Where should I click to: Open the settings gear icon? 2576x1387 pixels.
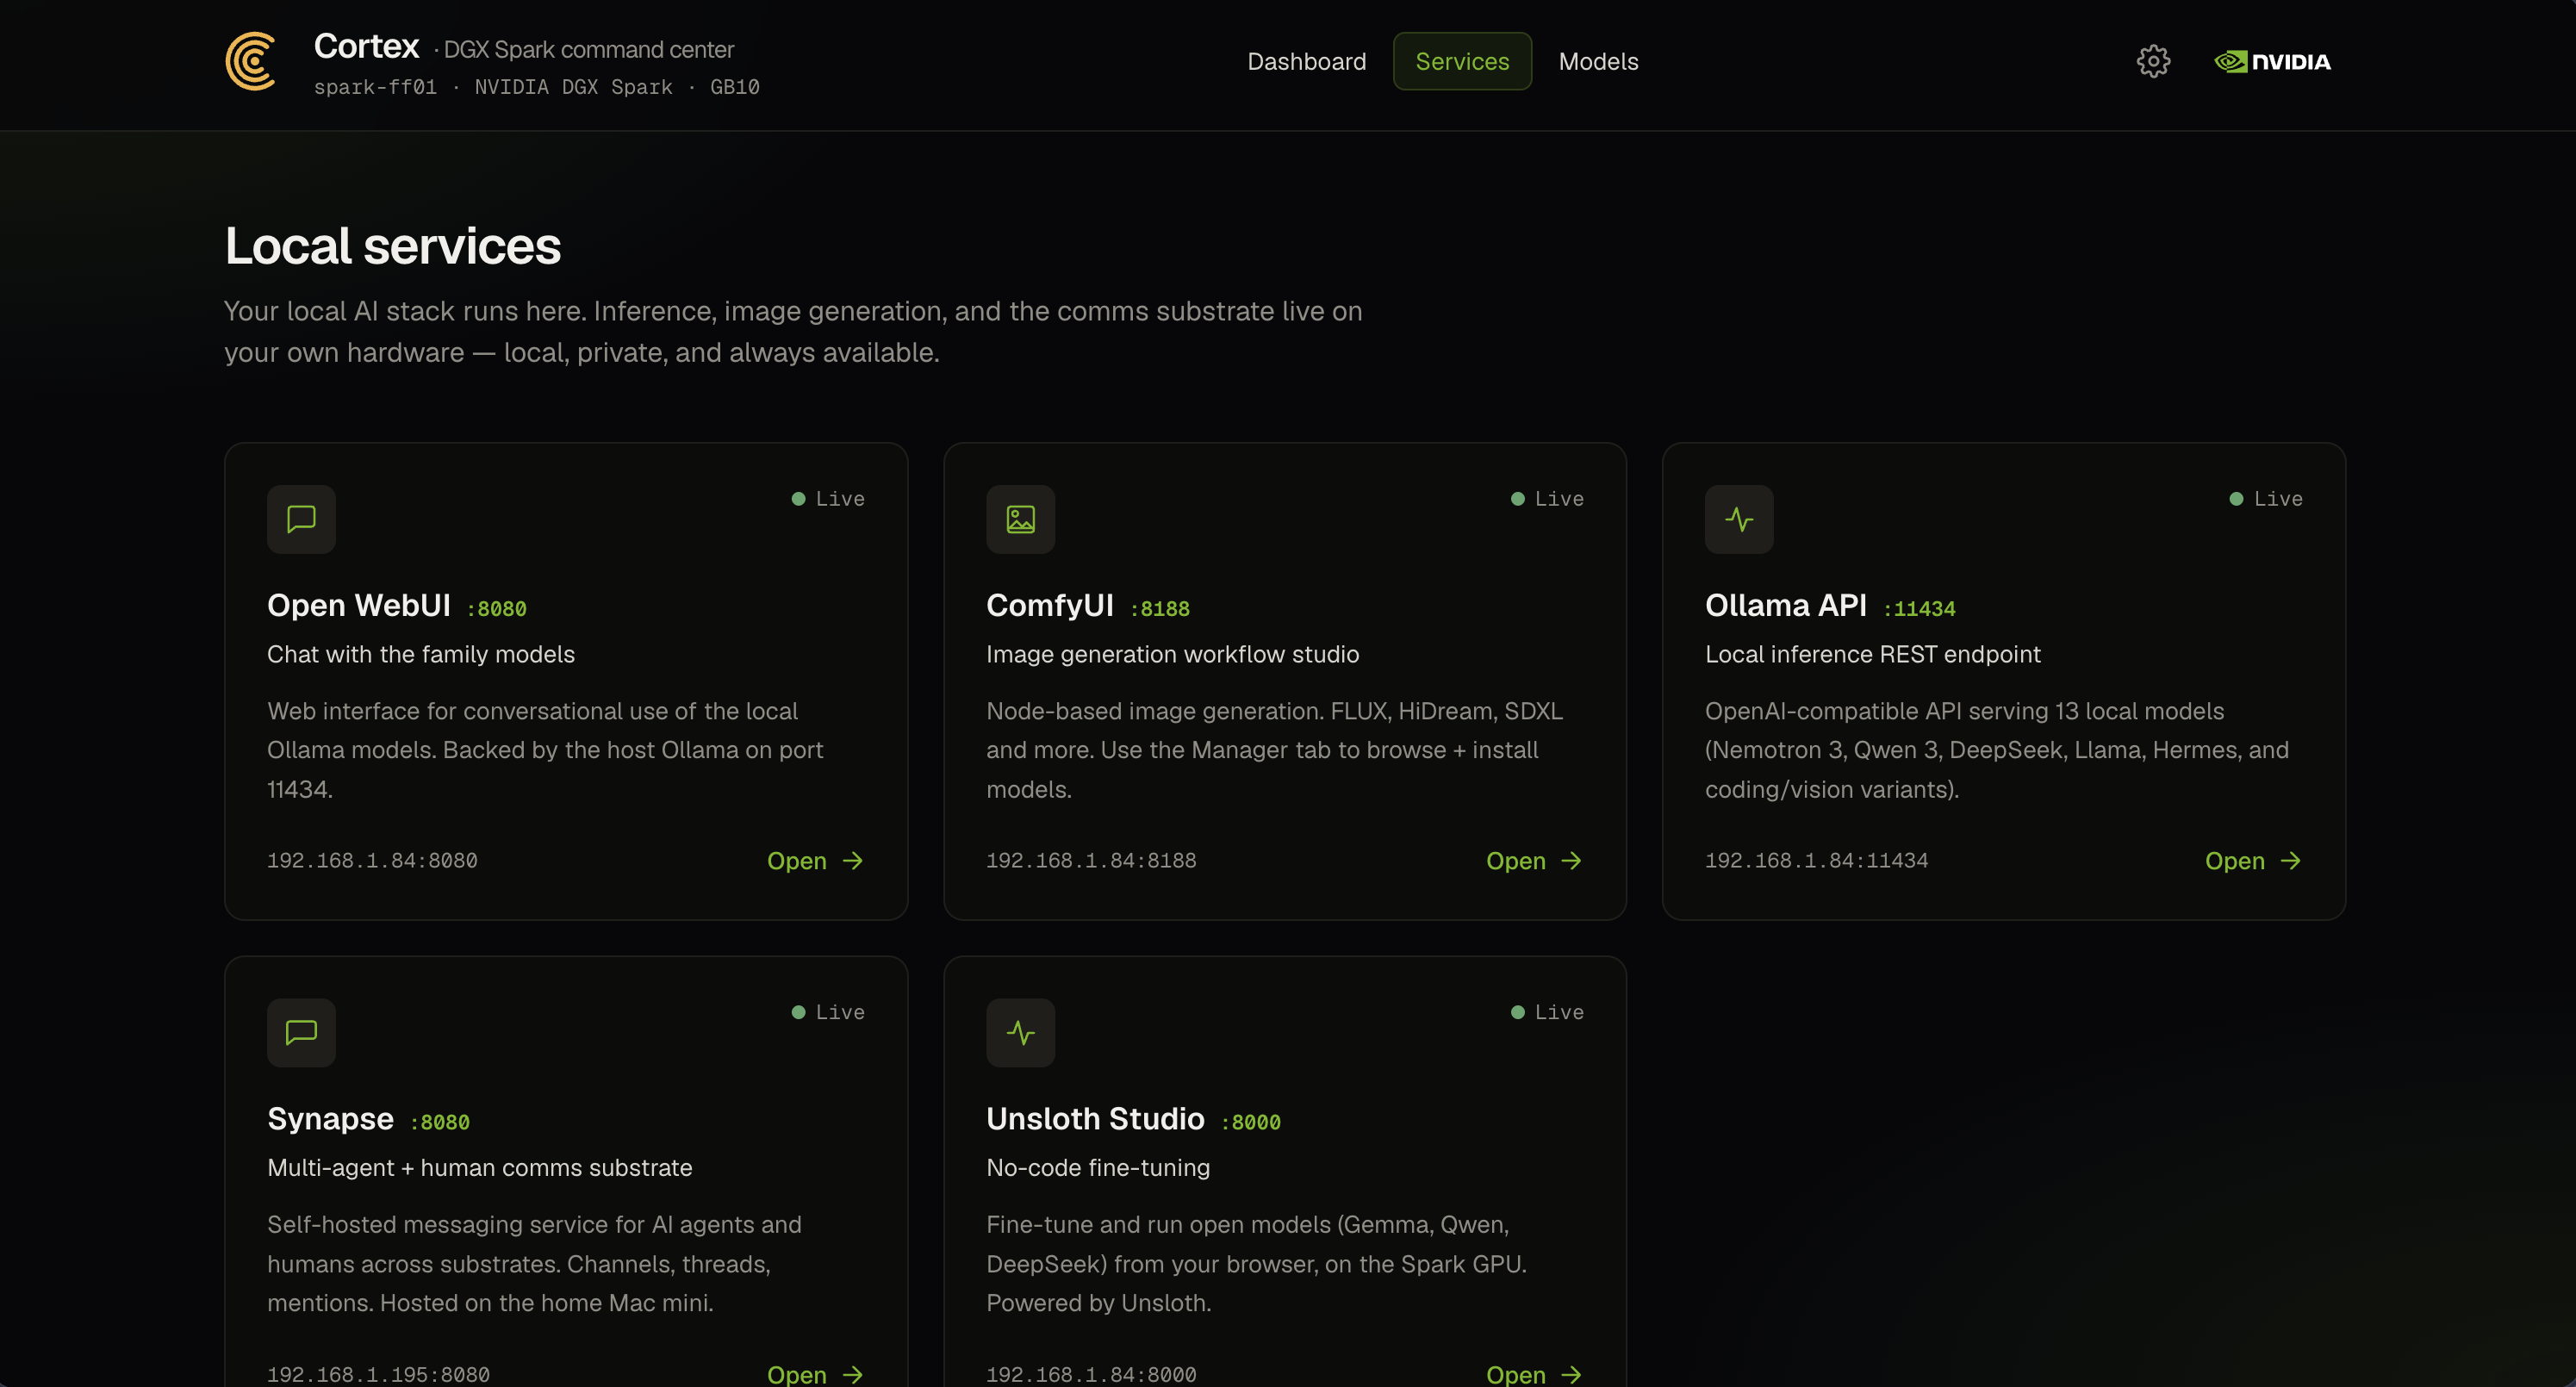pos(2153,61)
